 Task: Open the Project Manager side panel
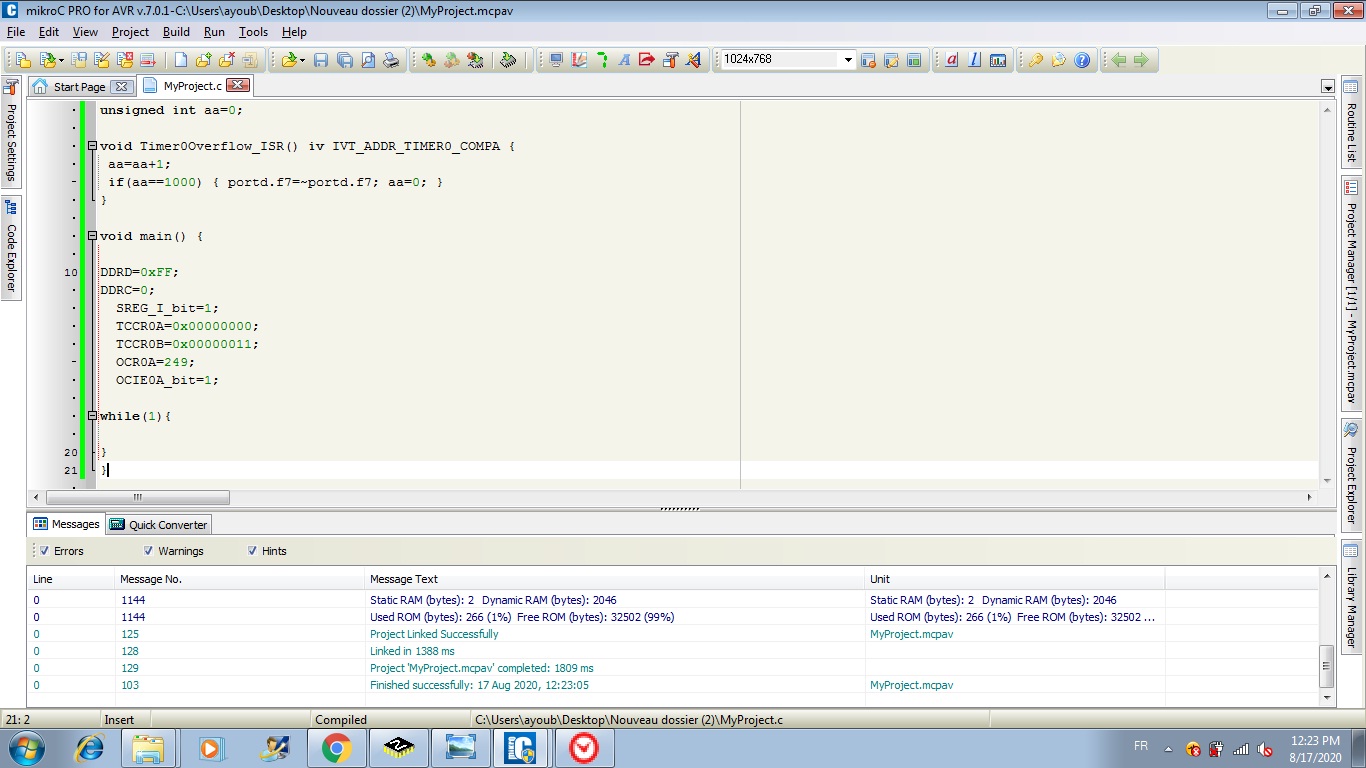1351,292
